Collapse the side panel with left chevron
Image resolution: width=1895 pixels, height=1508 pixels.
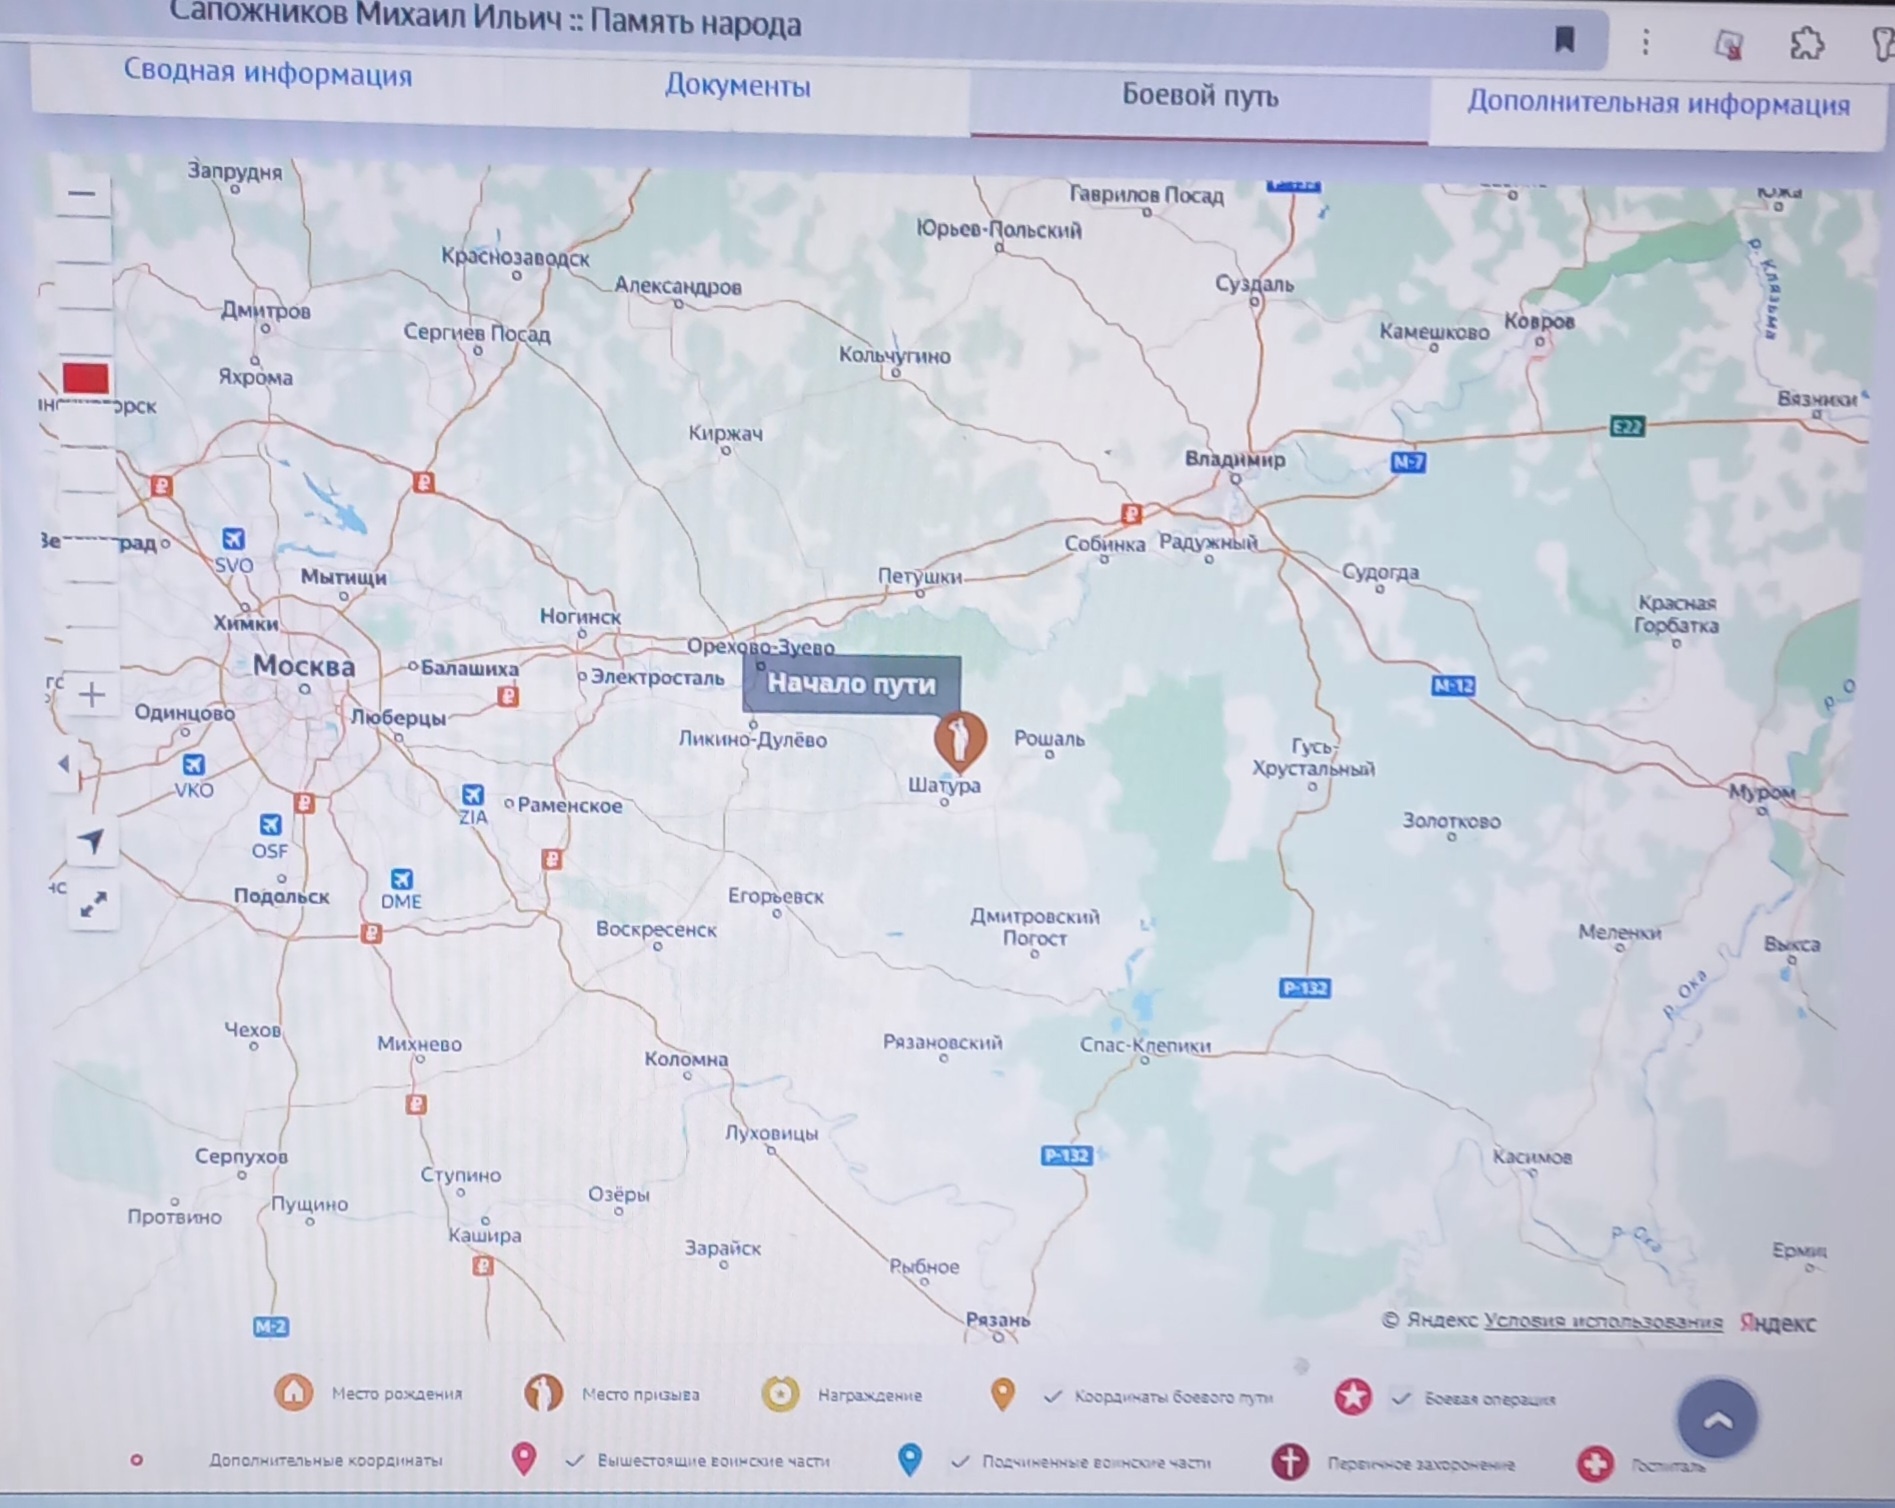point(64,764)
